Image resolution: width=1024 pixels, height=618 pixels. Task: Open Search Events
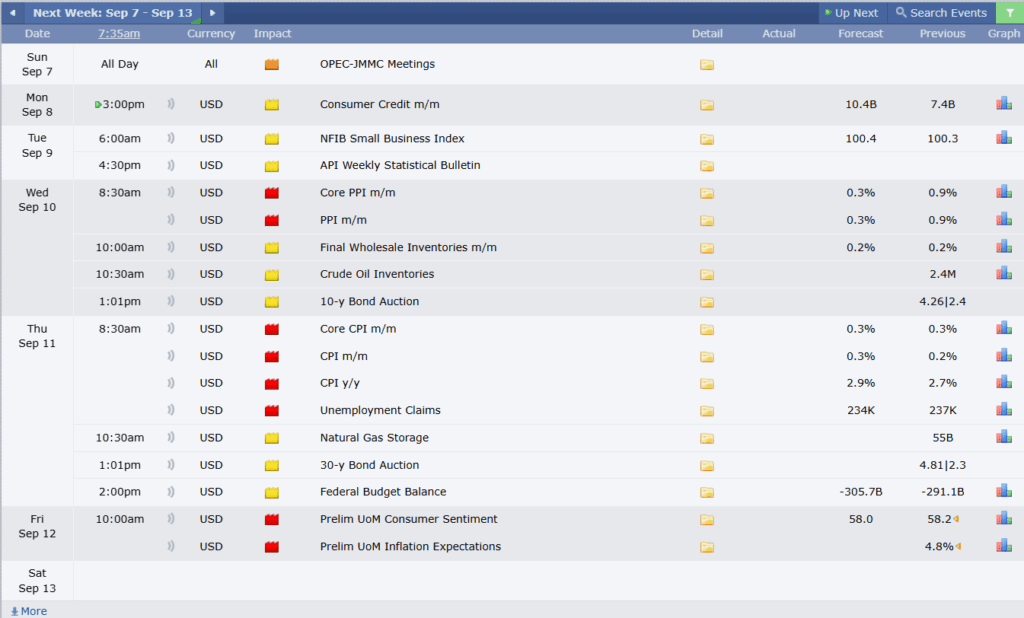[x=941, y=12]
